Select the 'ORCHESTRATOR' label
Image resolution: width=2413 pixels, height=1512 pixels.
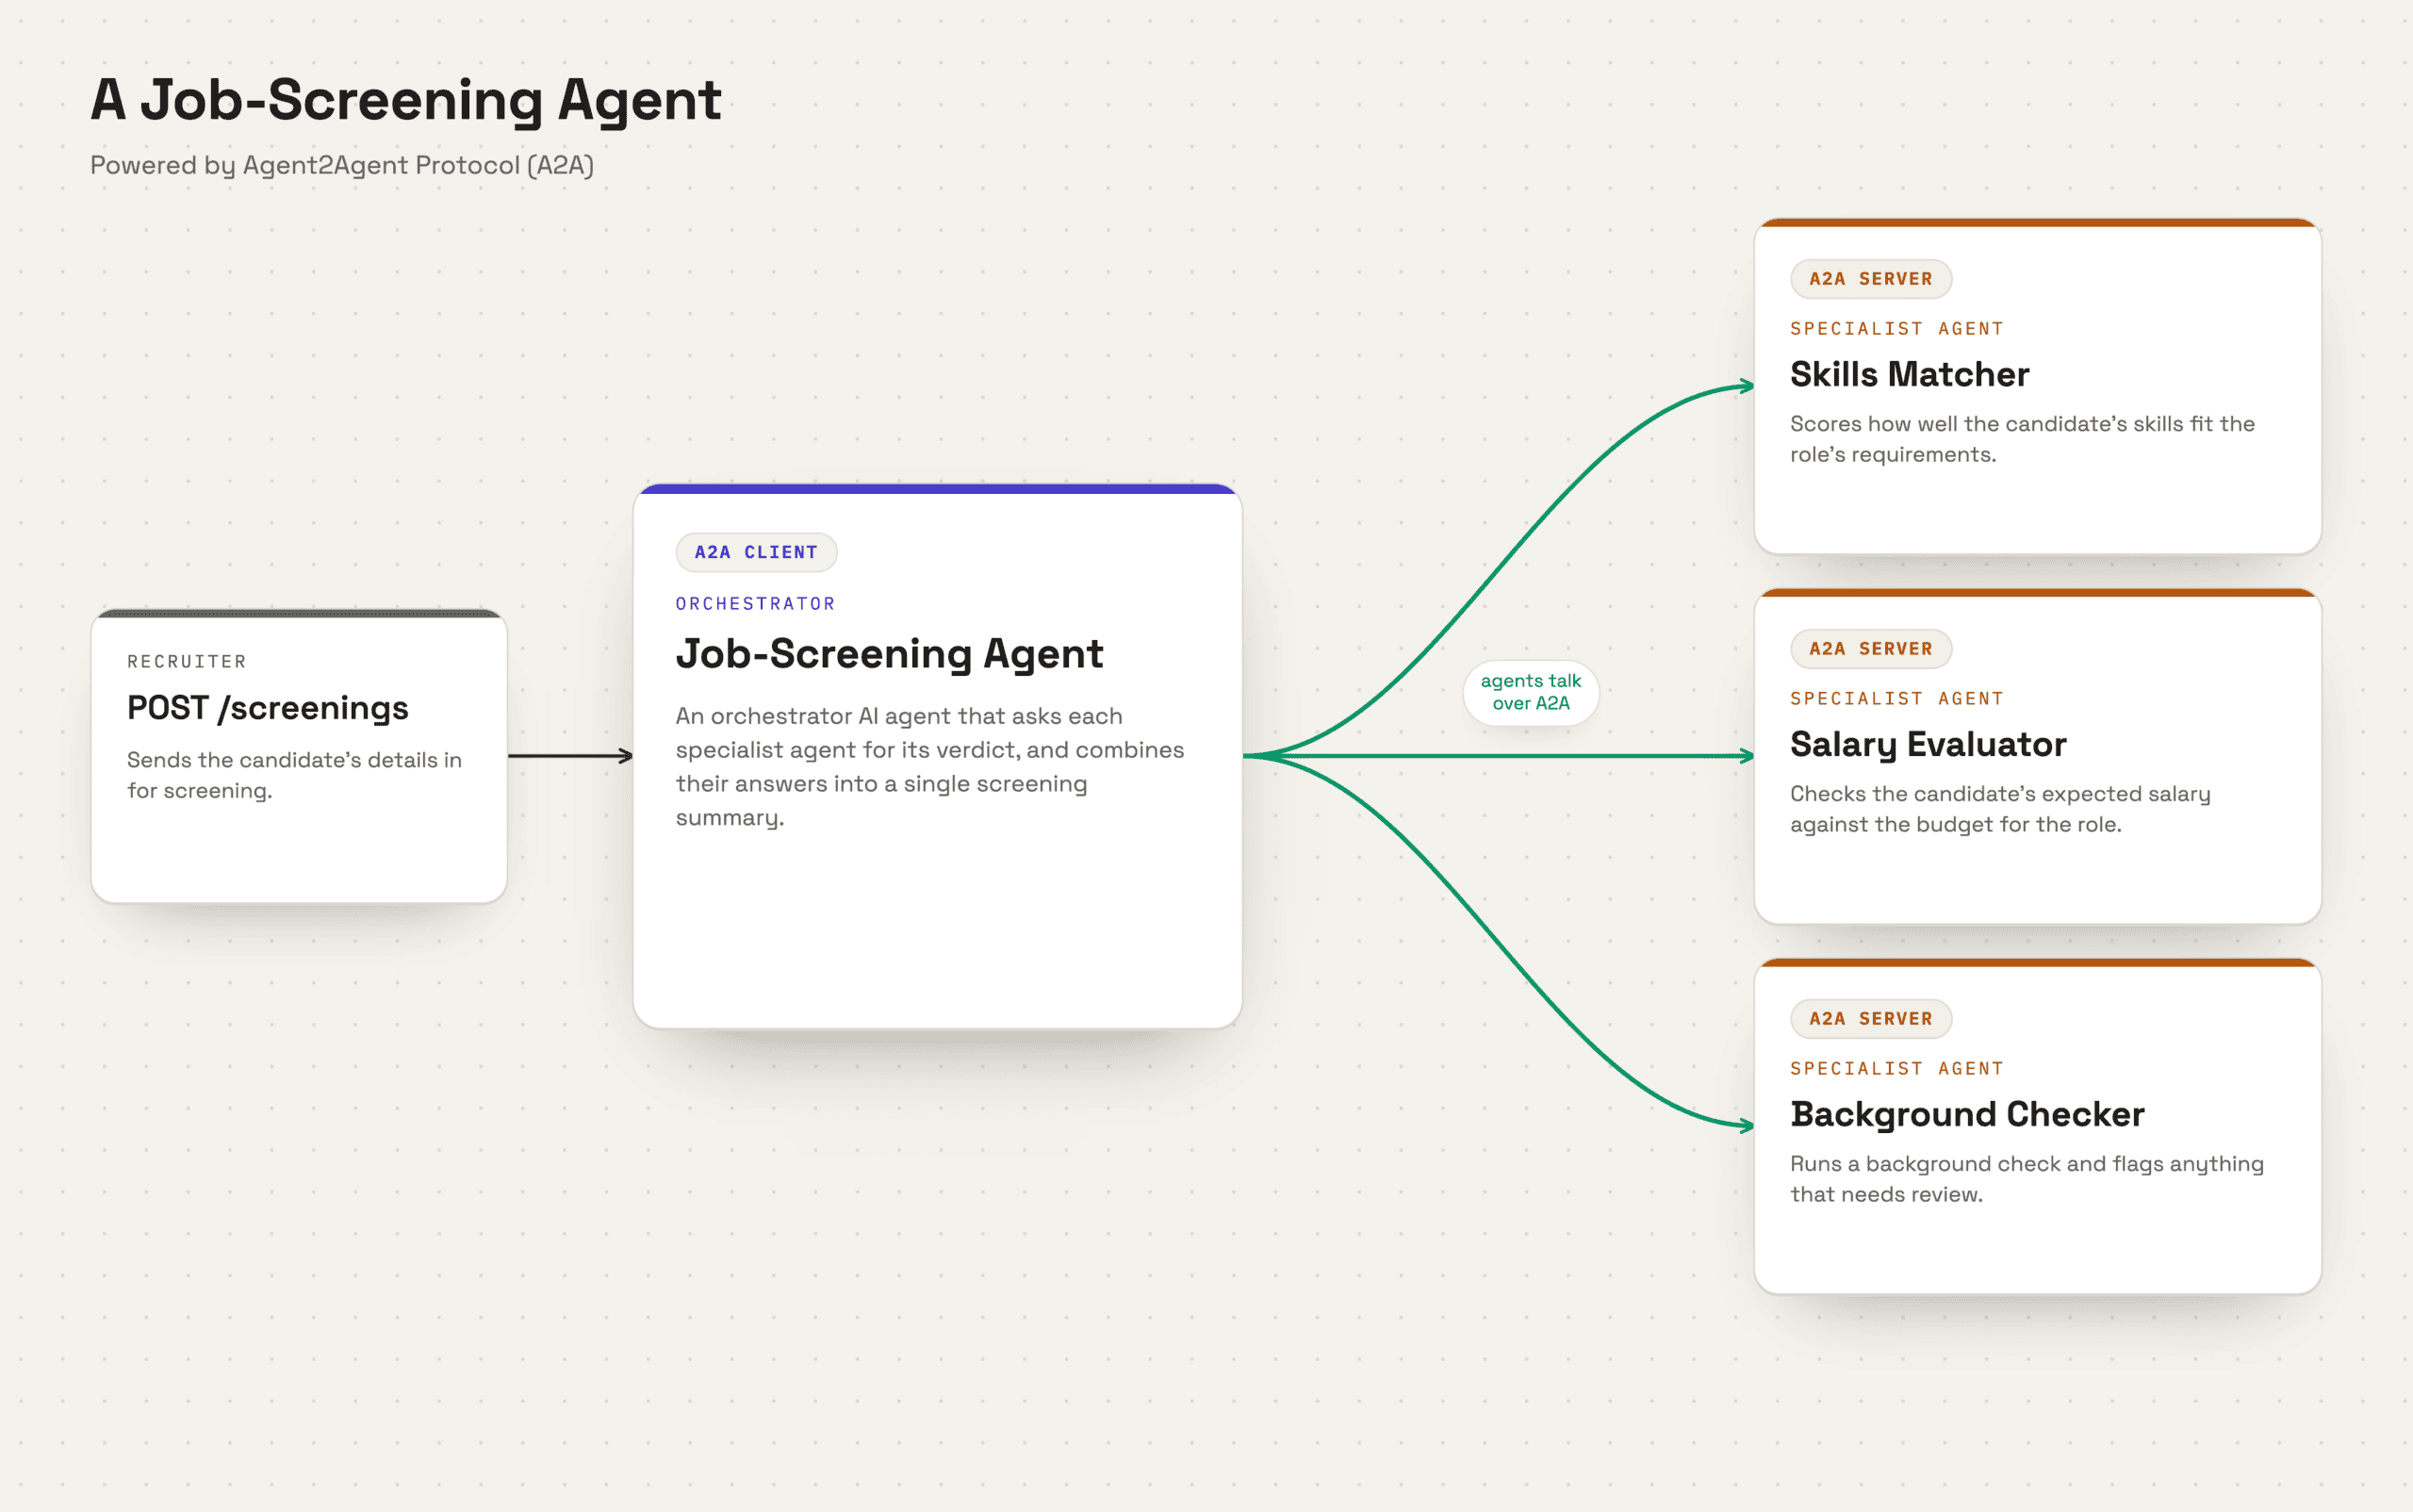point(755,603)
